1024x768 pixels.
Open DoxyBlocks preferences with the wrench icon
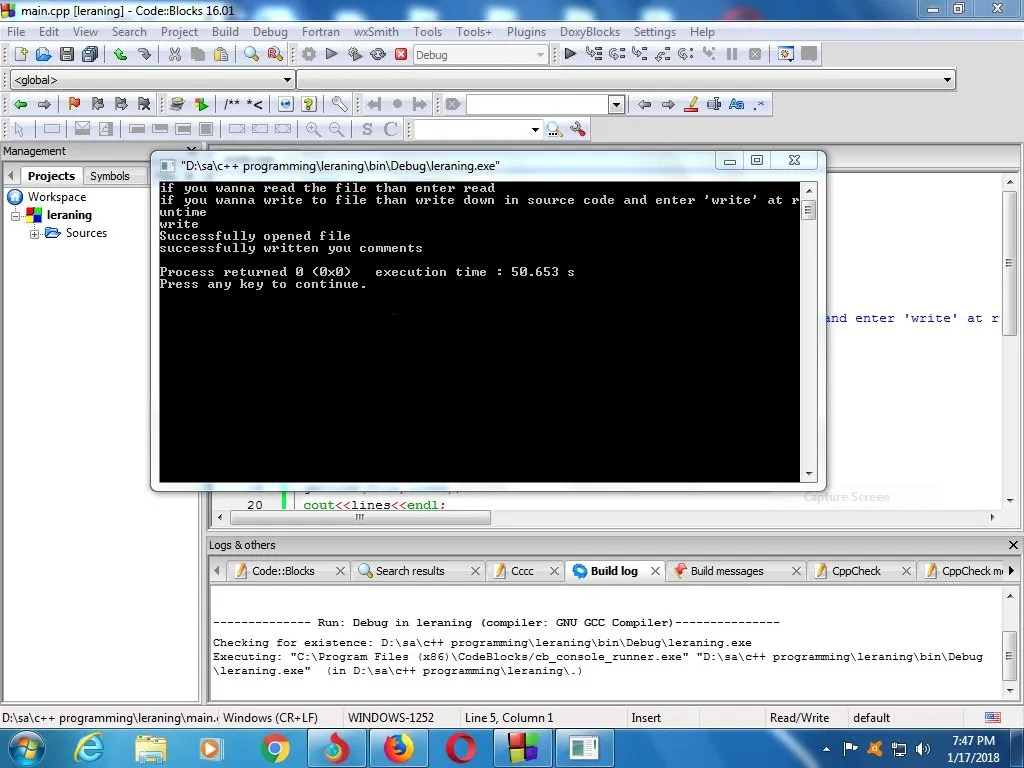point(339,104)
